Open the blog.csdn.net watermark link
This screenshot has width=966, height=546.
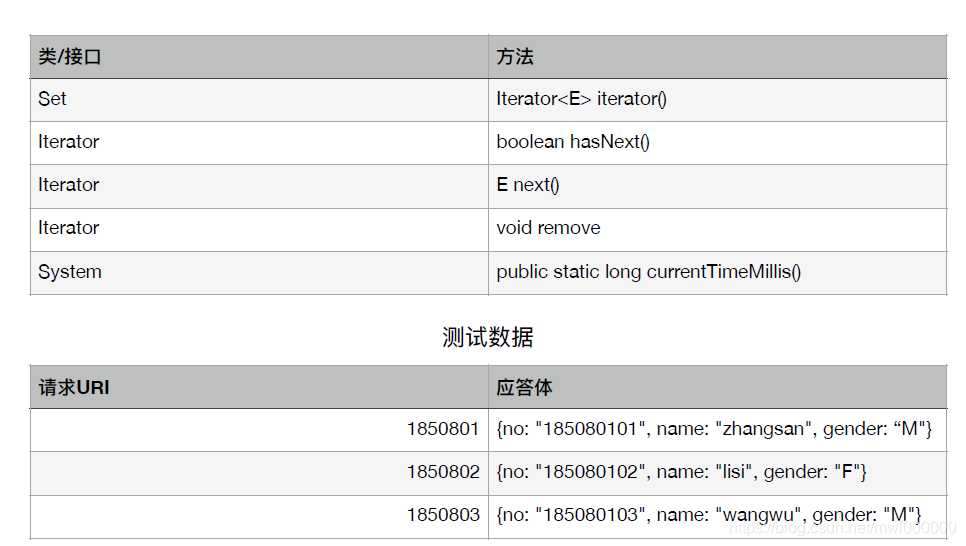click(x=842, y=528)
